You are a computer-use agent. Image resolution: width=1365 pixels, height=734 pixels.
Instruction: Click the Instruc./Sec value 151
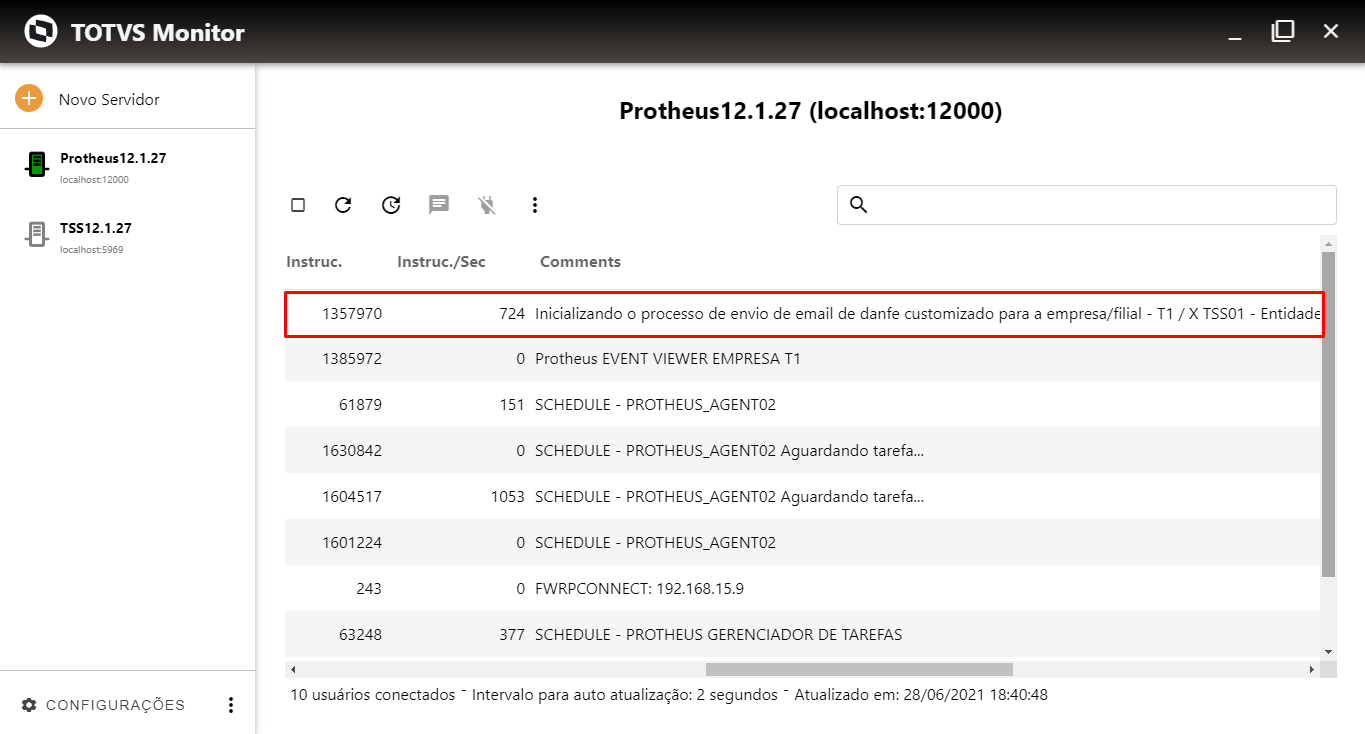[x=512, y=405]
